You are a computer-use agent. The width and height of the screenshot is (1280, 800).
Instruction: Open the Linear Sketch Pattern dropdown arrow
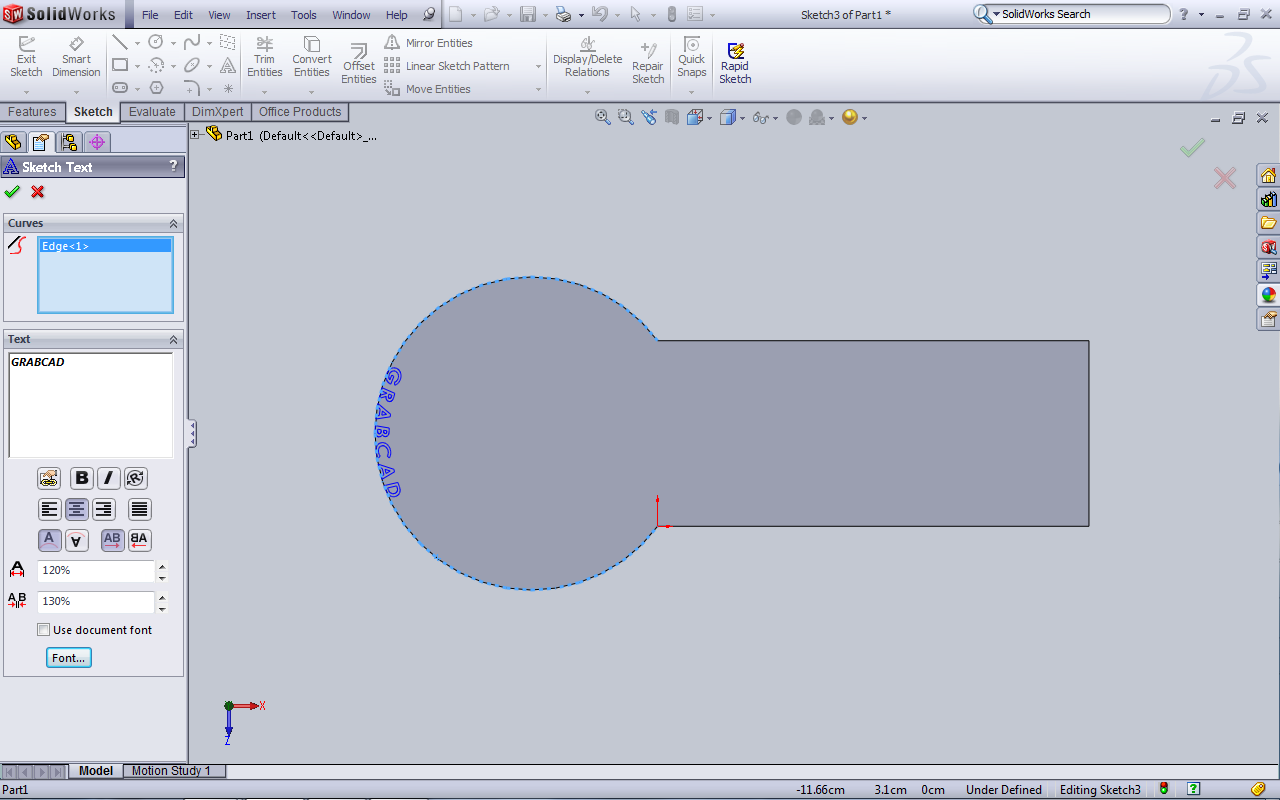click(x=538, y=67)
